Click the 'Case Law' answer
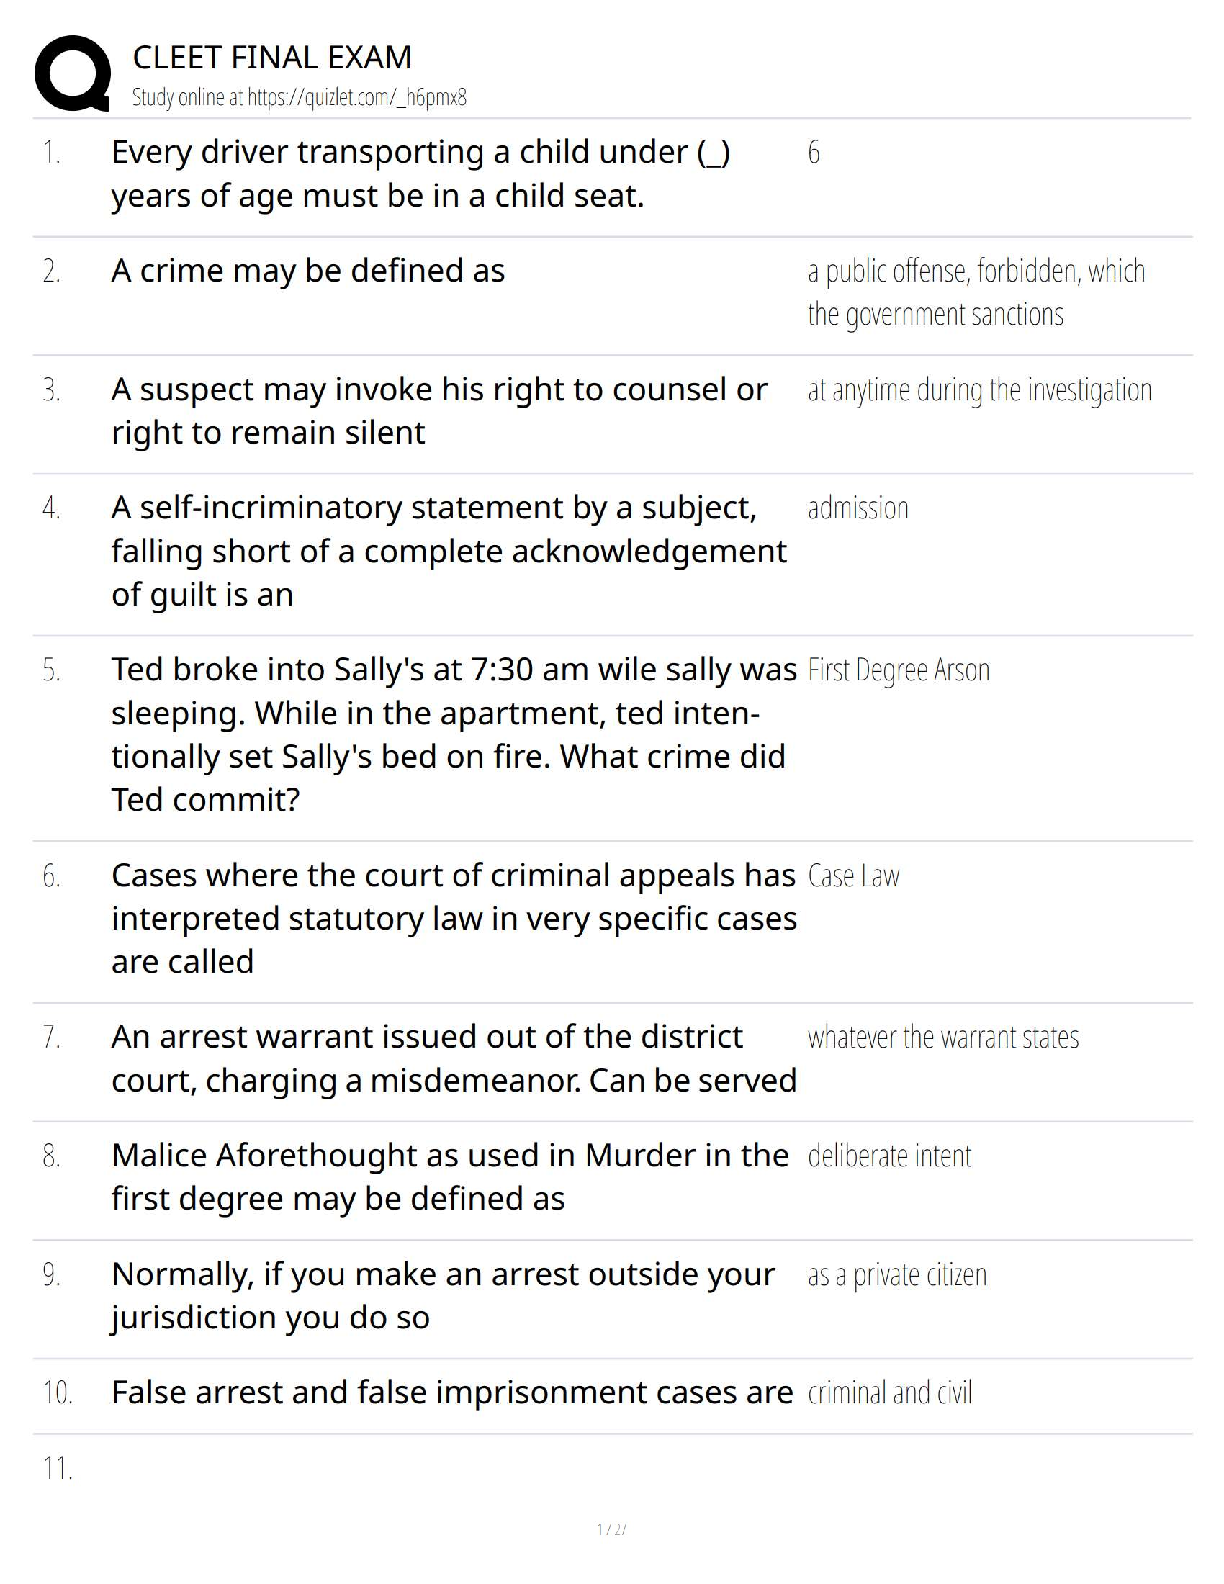 pyautogui.click(x=853, y=877)
